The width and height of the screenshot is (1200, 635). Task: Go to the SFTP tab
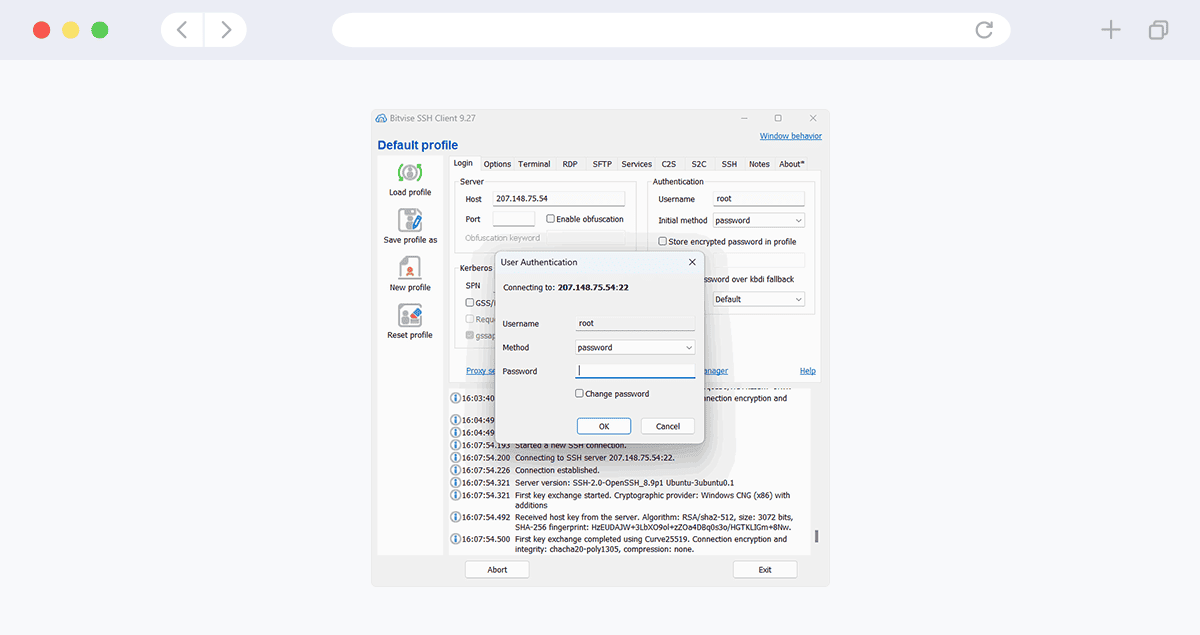(x=602, y=164)
